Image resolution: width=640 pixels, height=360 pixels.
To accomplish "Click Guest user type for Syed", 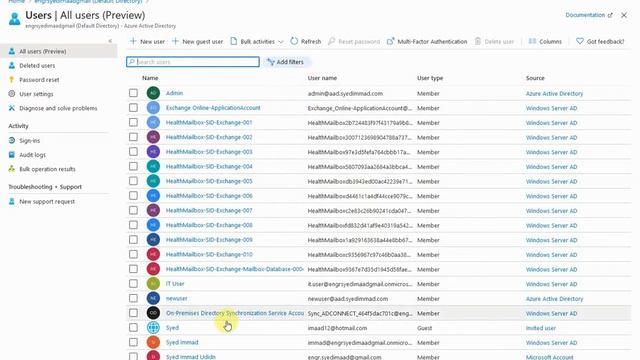I will [424, 328].
